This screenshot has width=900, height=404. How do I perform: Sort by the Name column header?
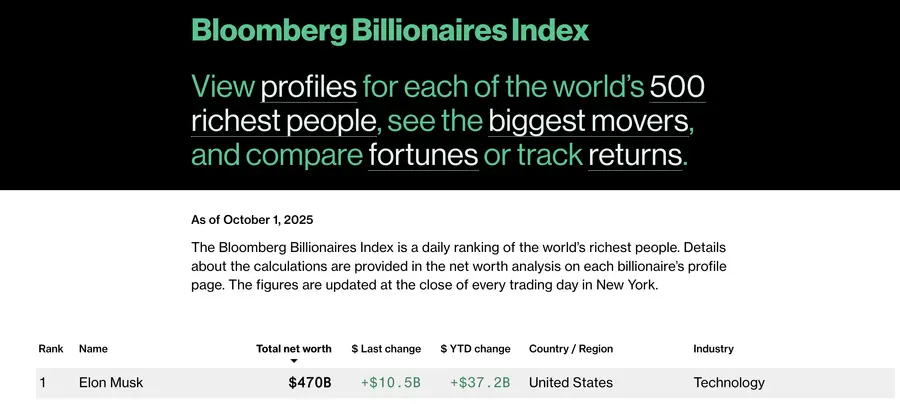(93, 349)
